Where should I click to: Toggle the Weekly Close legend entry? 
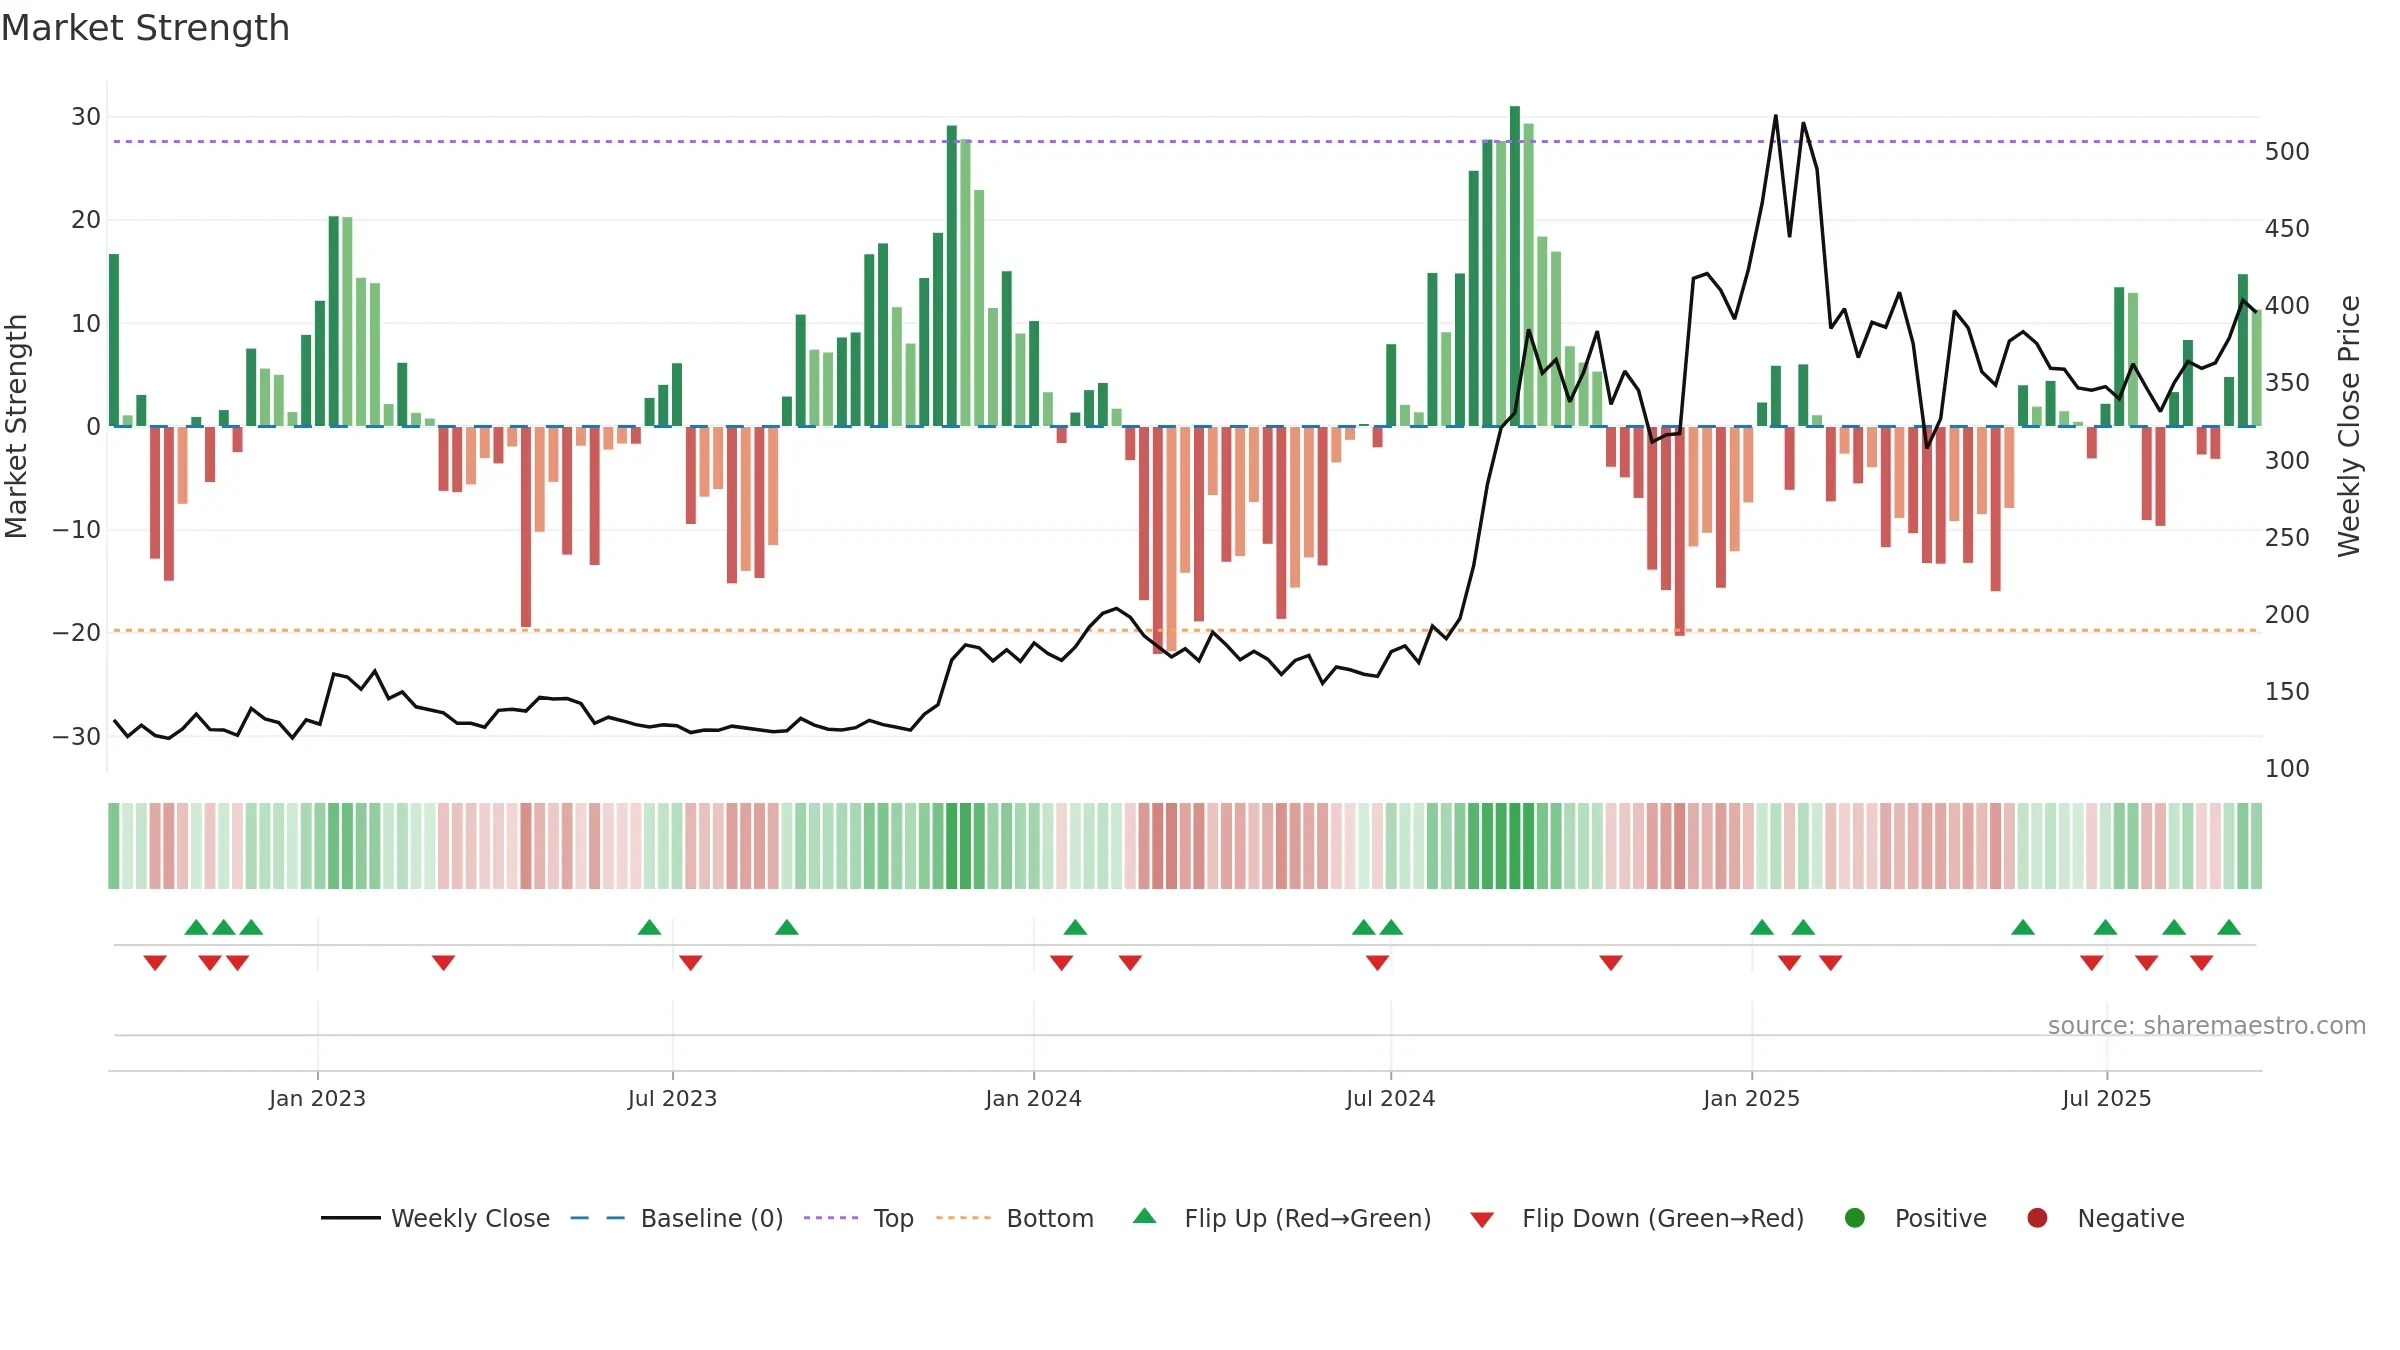tap(435, 1218)
